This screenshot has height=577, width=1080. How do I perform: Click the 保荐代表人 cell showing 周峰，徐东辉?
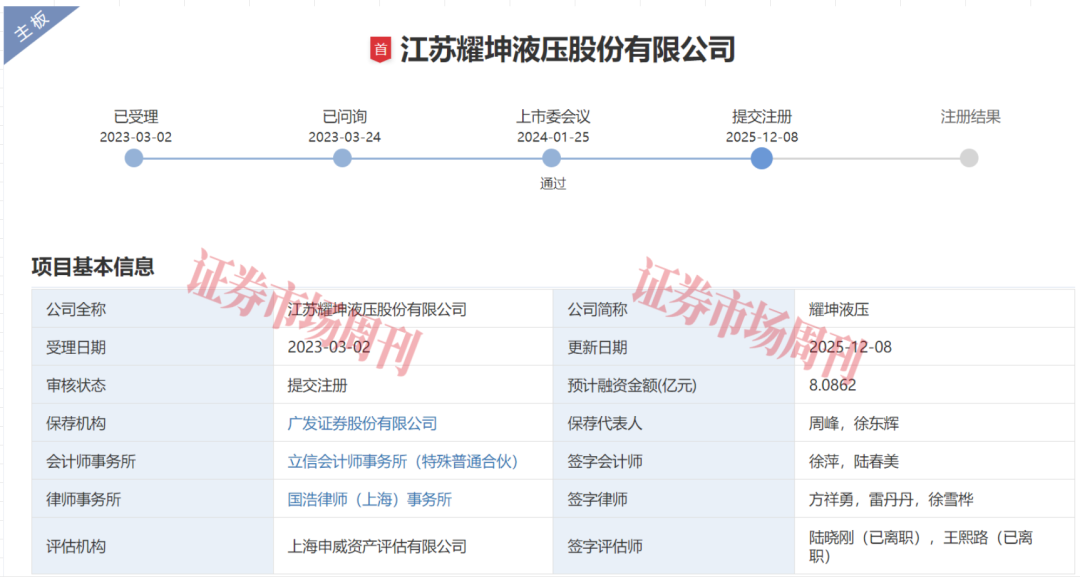[x=852, y=422]
